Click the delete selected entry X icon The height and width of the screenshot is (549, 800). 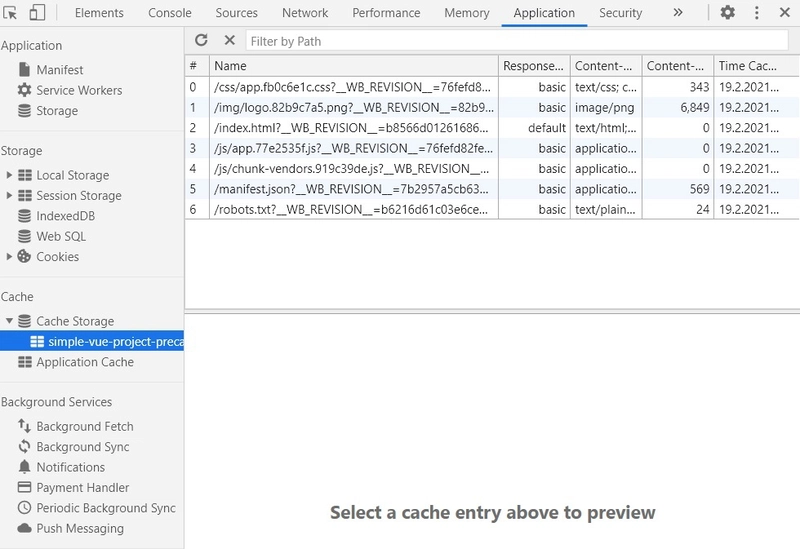229,40
